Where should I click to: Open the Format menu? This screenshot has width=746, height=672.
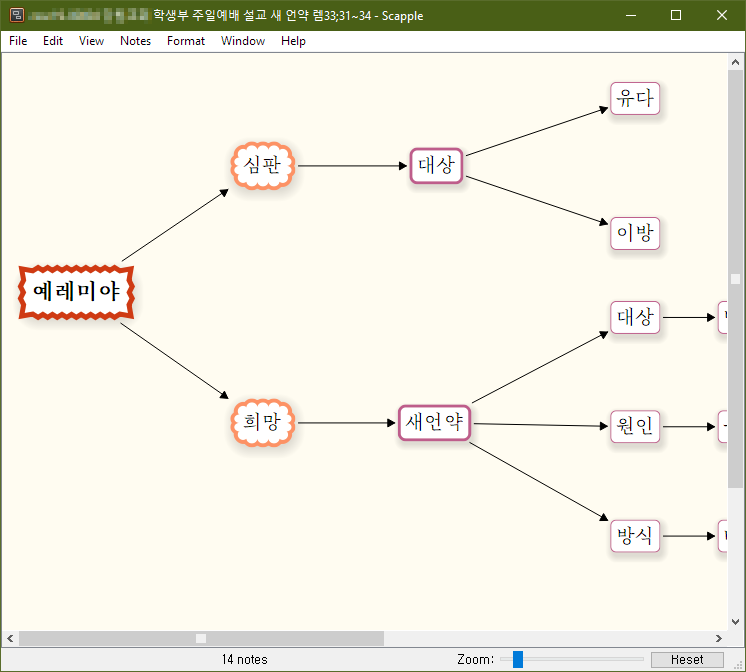tap(186, 41)
